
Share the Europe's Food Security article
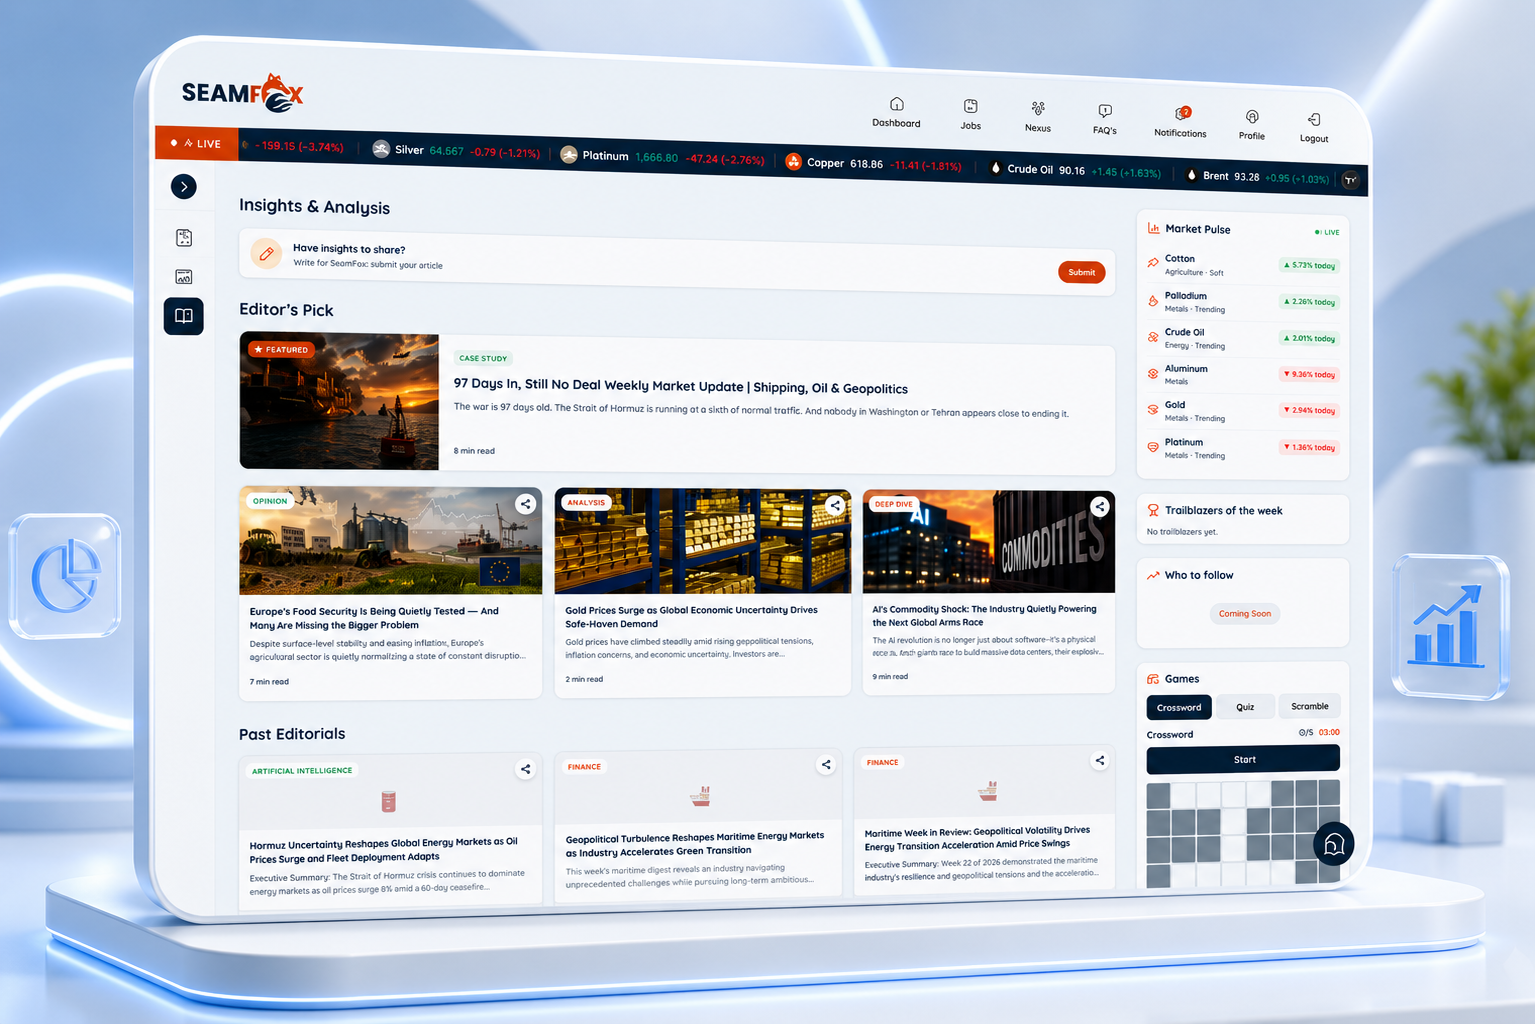[x=526, y=504]
